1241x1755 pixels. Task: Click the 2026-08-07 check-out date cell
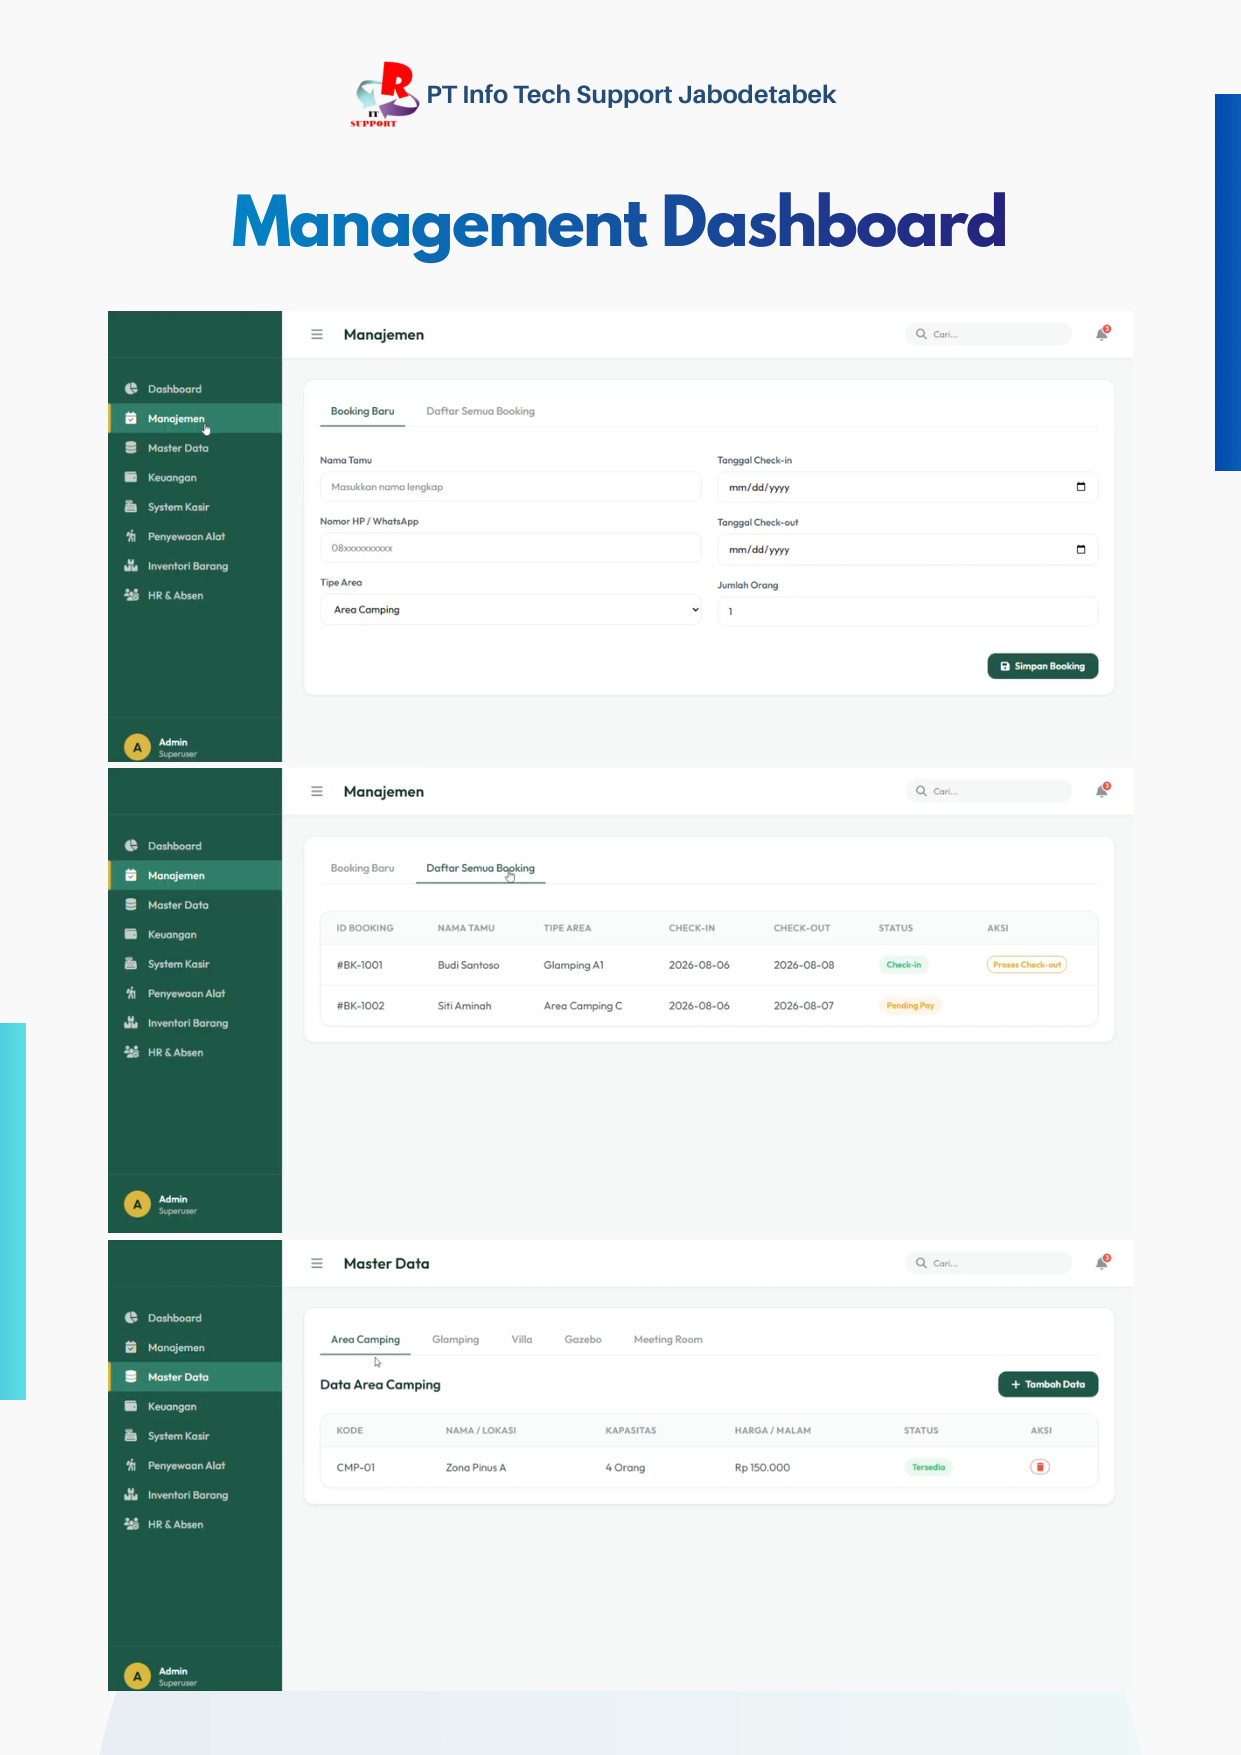point(804,1006)
